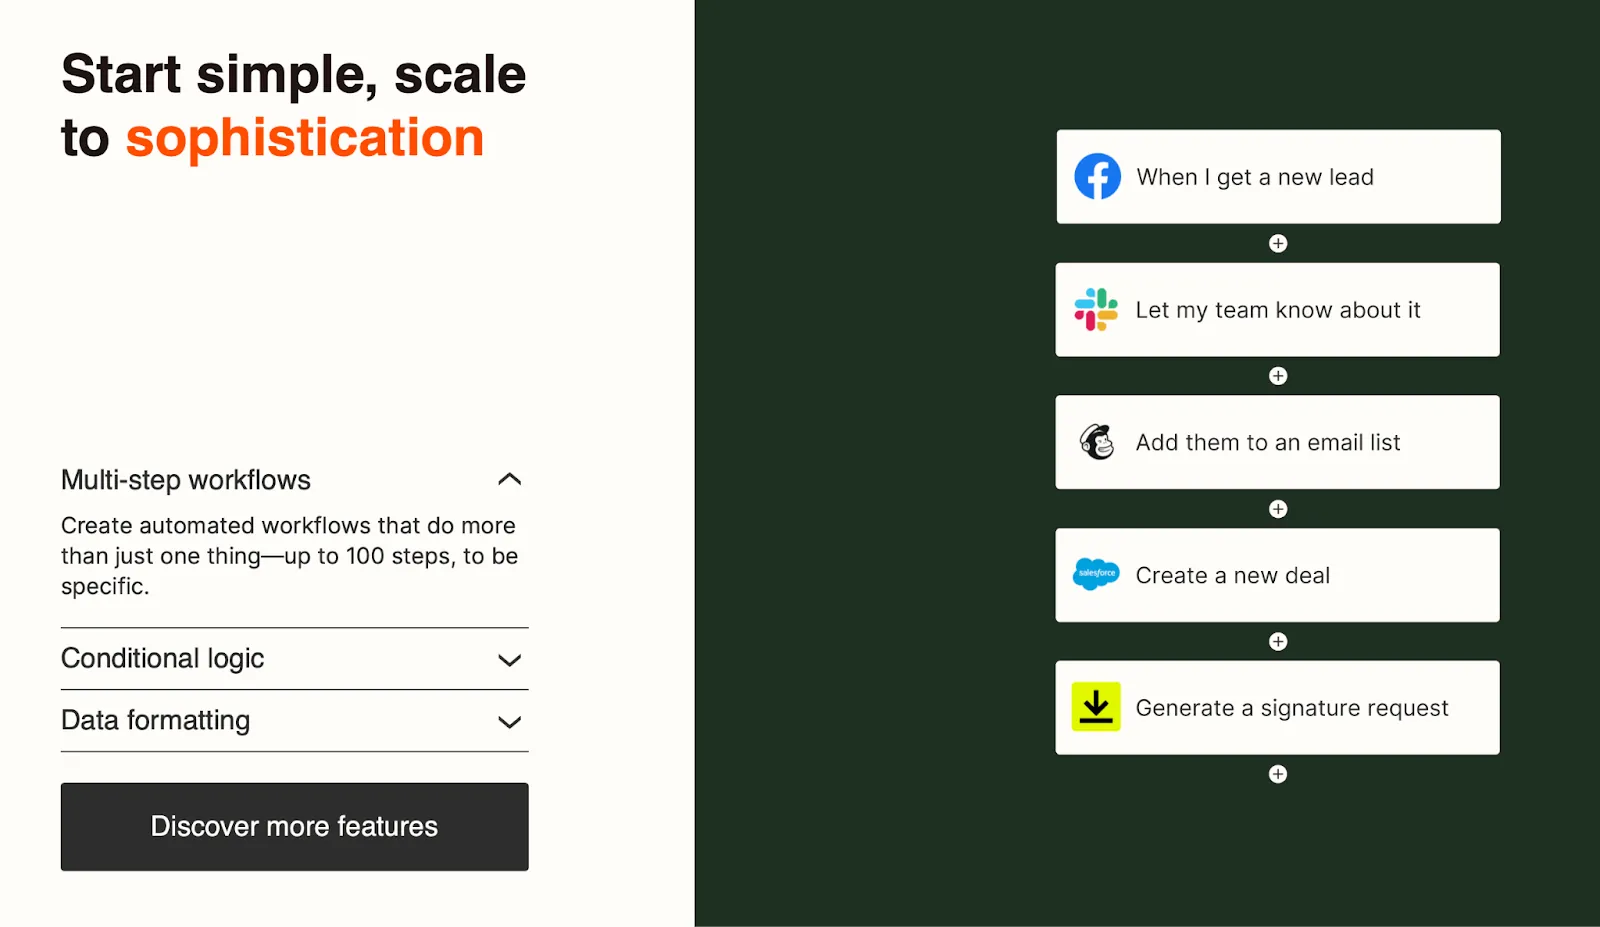Image resolution: width=1600 pixels, height=927 pixels.
Task: Select the 'Let my team know about it' card
Action: [1278, 309]
